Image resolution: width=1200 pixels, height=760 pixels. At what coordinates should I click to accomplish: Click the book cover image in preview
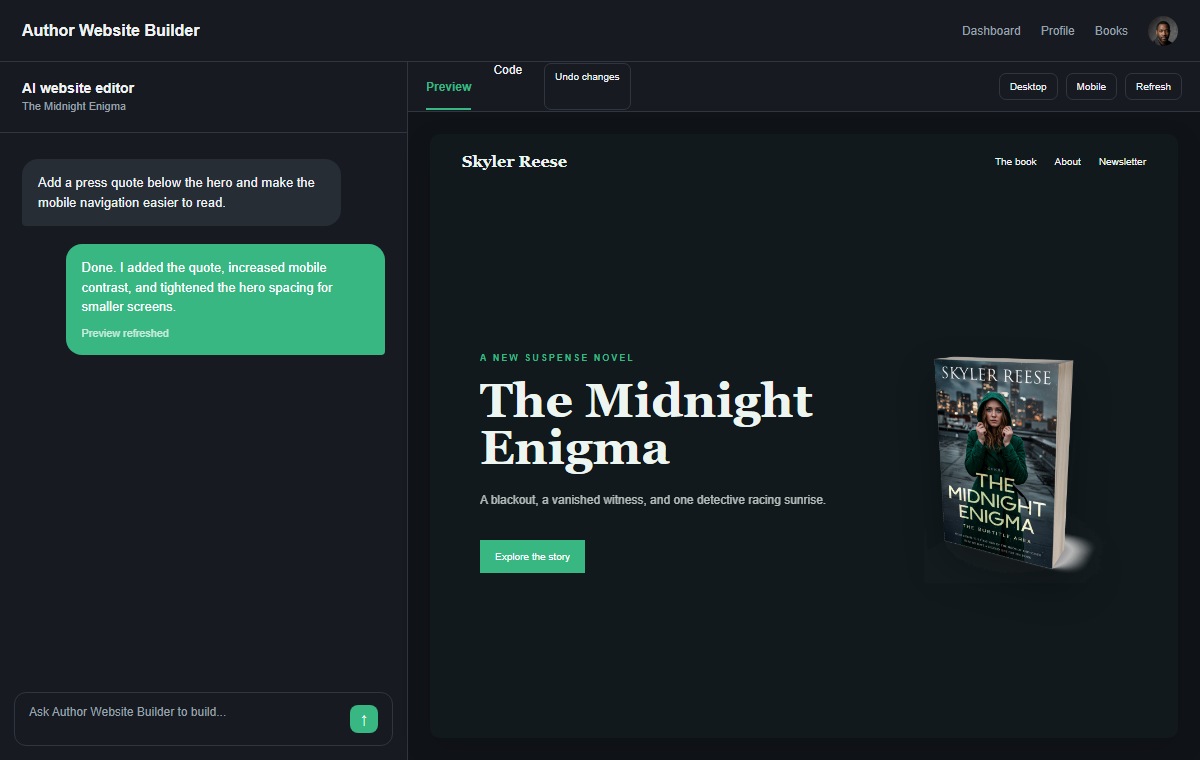[x=1003, y=463]
